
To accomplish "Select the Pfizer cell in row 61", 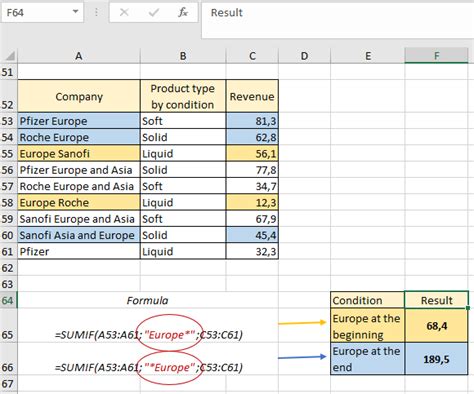I will [79, 252].
